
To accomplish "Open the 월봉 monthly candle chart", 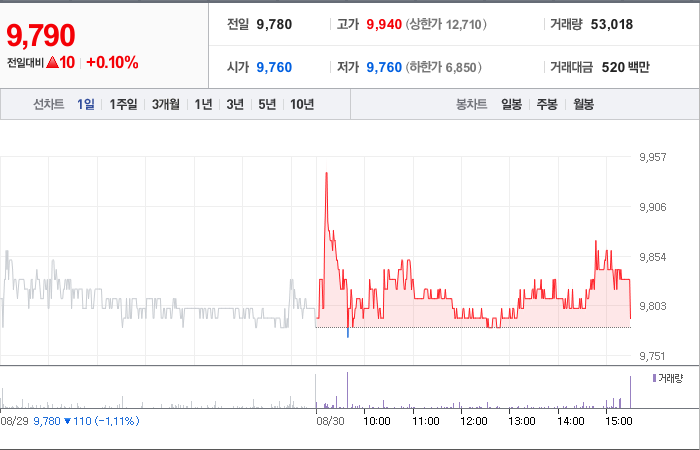I will tap(583, 104).
